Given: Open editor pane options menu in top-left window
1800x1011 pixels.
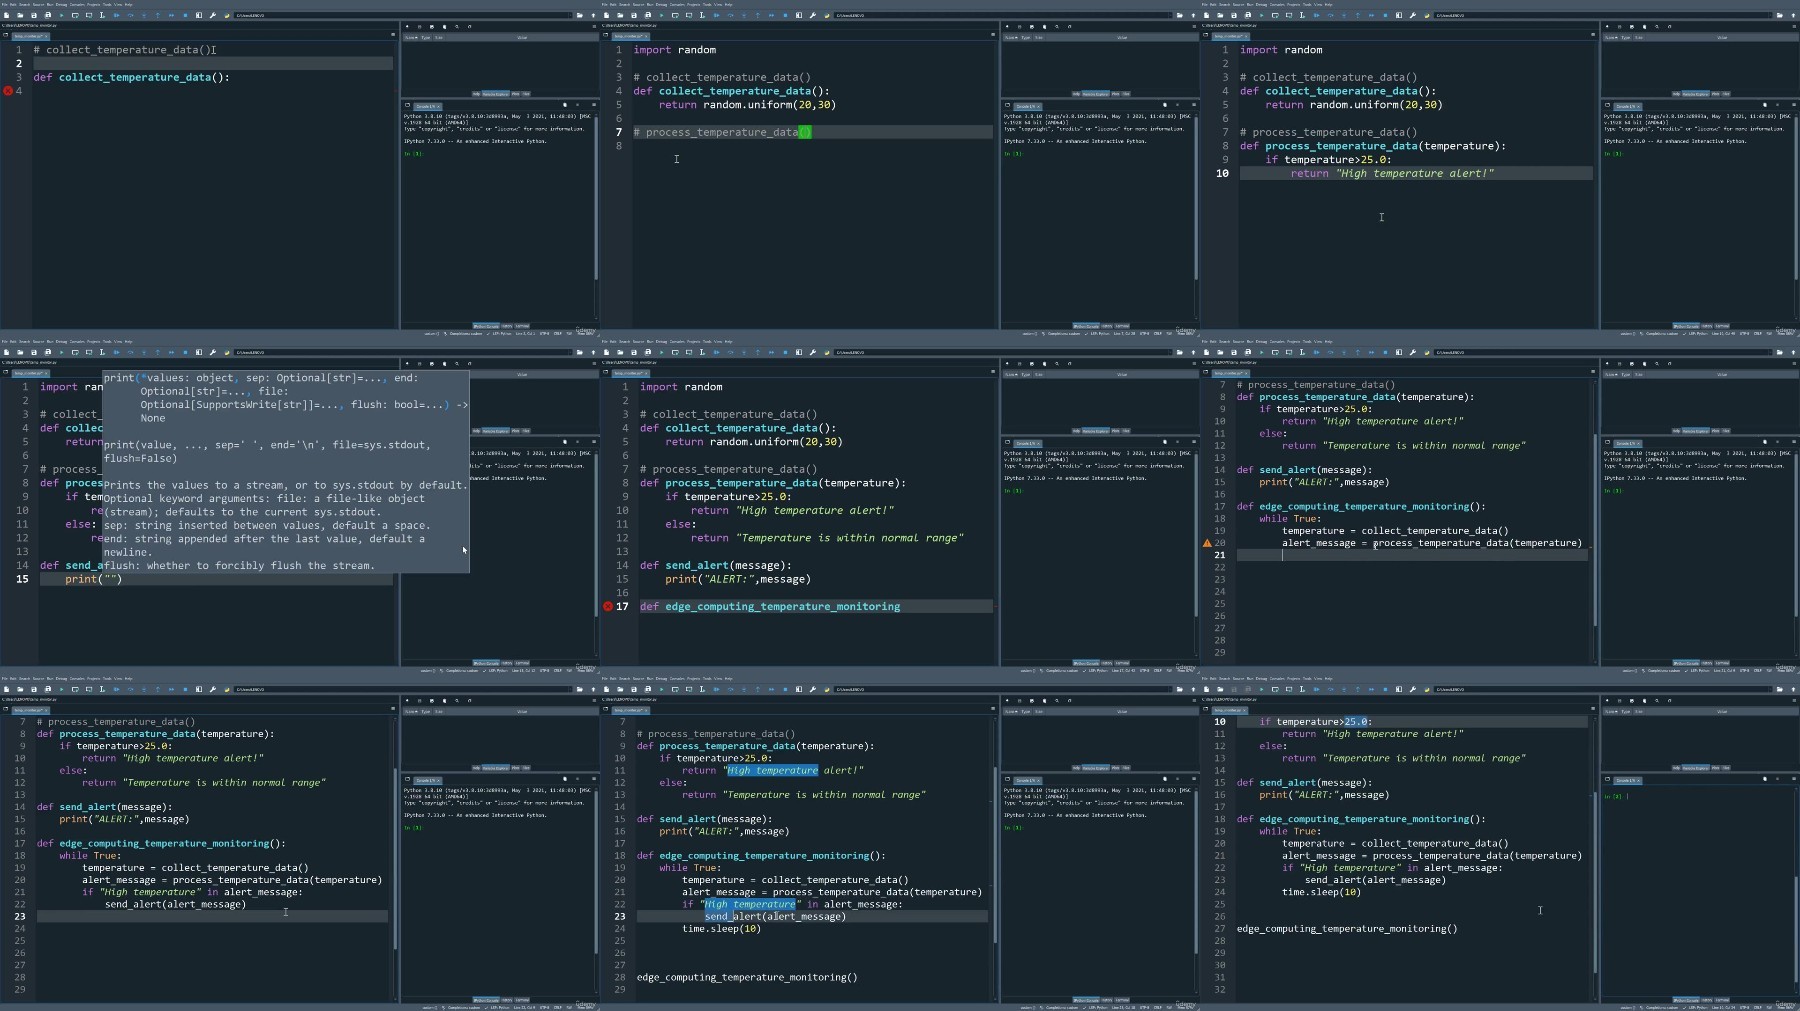Looking at the screenshot, I should (393, 35).
